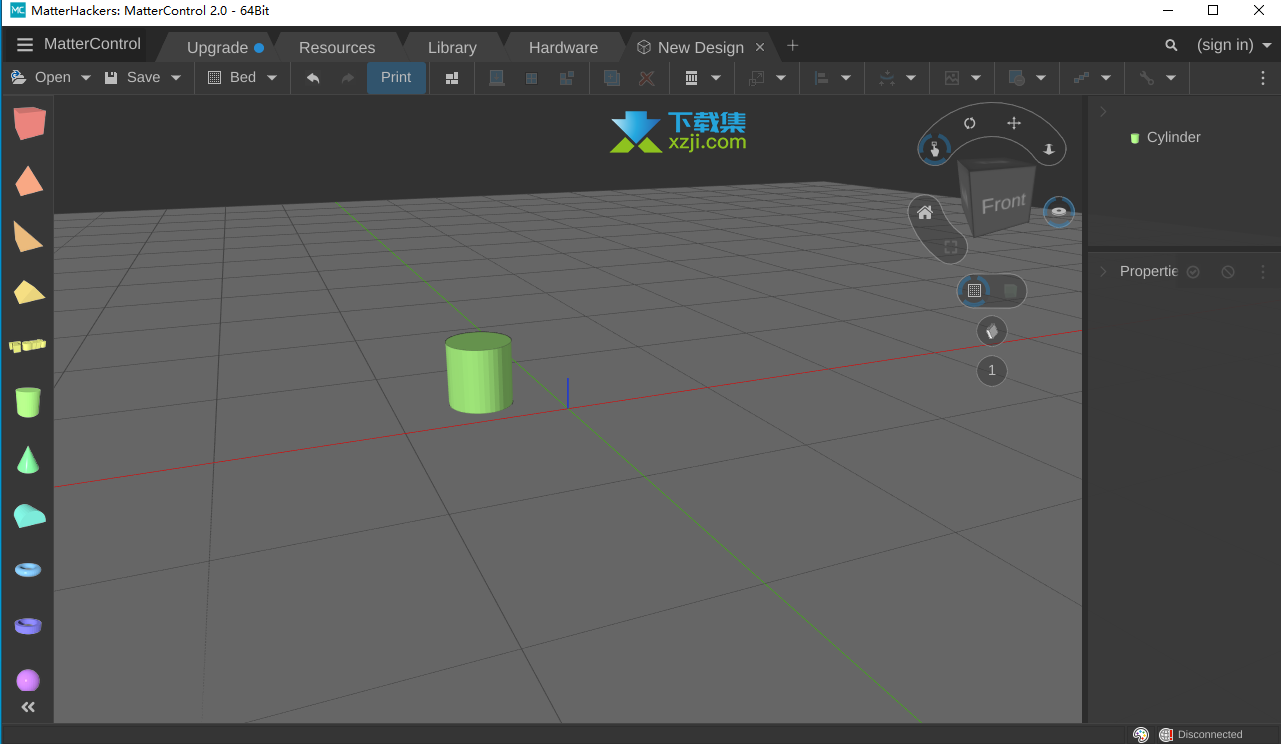Expand the Save dropdown arrow

click(176, 77)
